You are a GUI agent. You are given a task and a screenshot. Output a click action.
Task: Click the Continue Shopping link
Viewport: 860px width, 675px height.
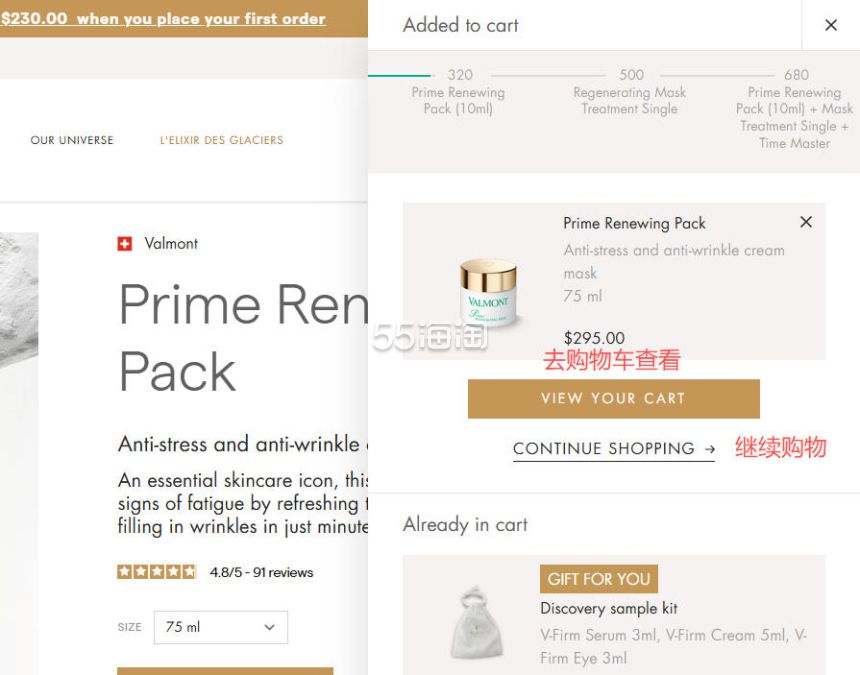click(x=603, y=449)
